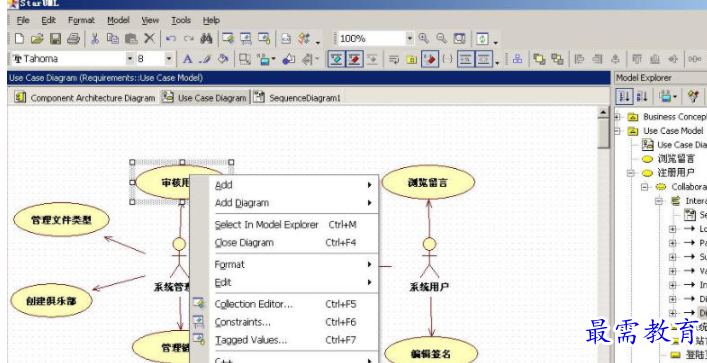
Task: Fit diagram to window icon
Action: point(459,39)
